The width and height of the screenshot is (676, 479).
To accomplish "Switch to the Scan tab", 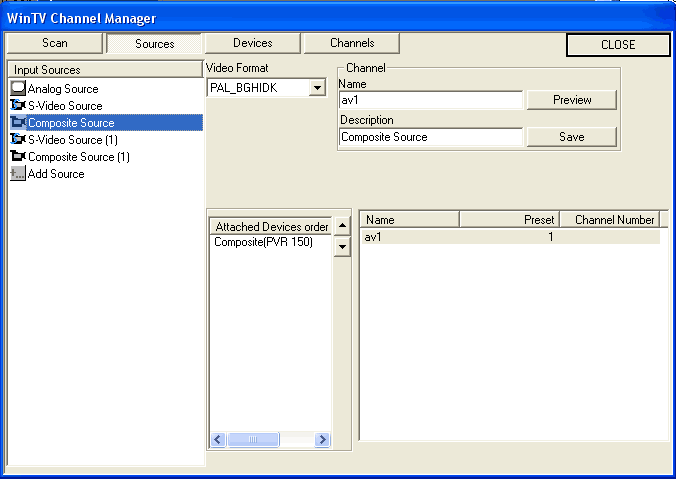I will 54,43.
